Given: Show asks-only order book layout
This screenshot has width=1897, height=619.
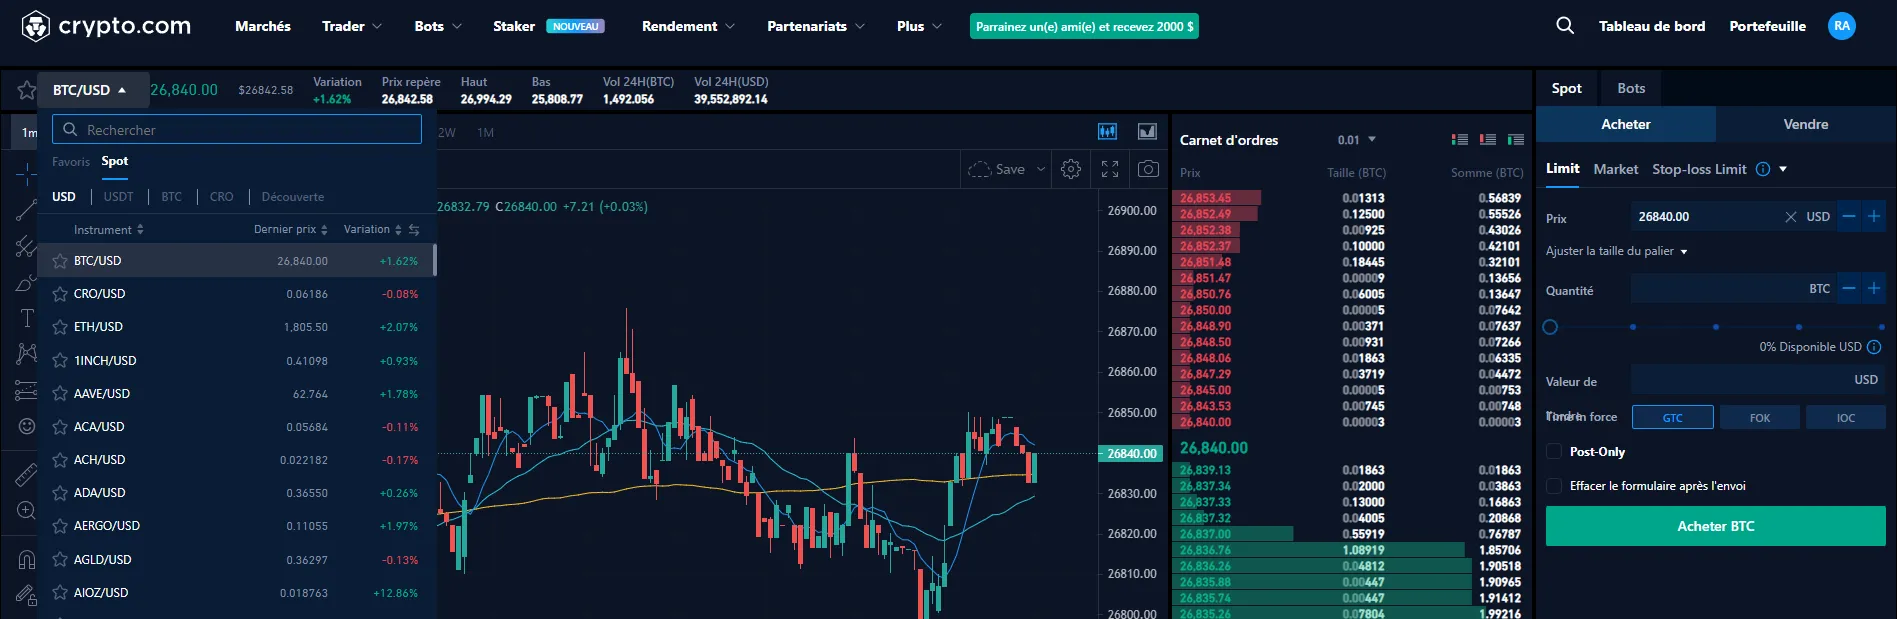Looking at the screenshot, I should 1488,140.
